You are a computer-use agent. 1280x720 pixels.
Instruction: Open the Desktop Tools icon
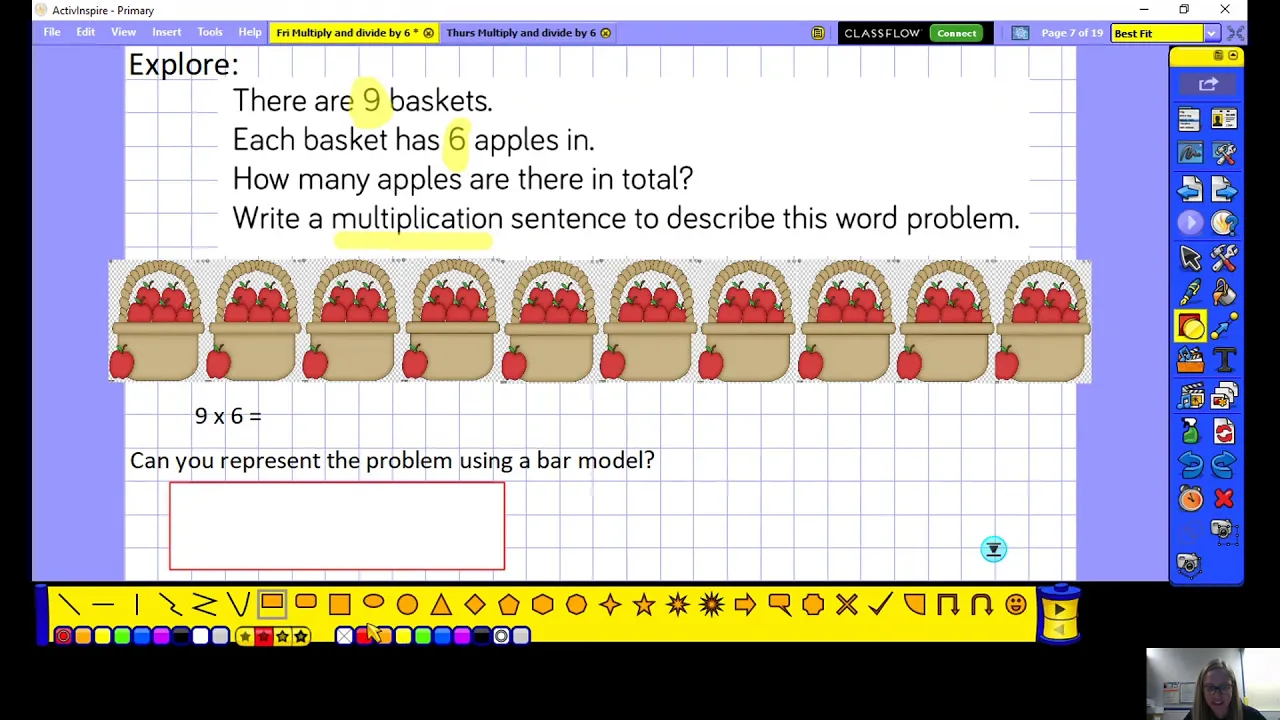pyautogui.click(x=1224, y=153)
